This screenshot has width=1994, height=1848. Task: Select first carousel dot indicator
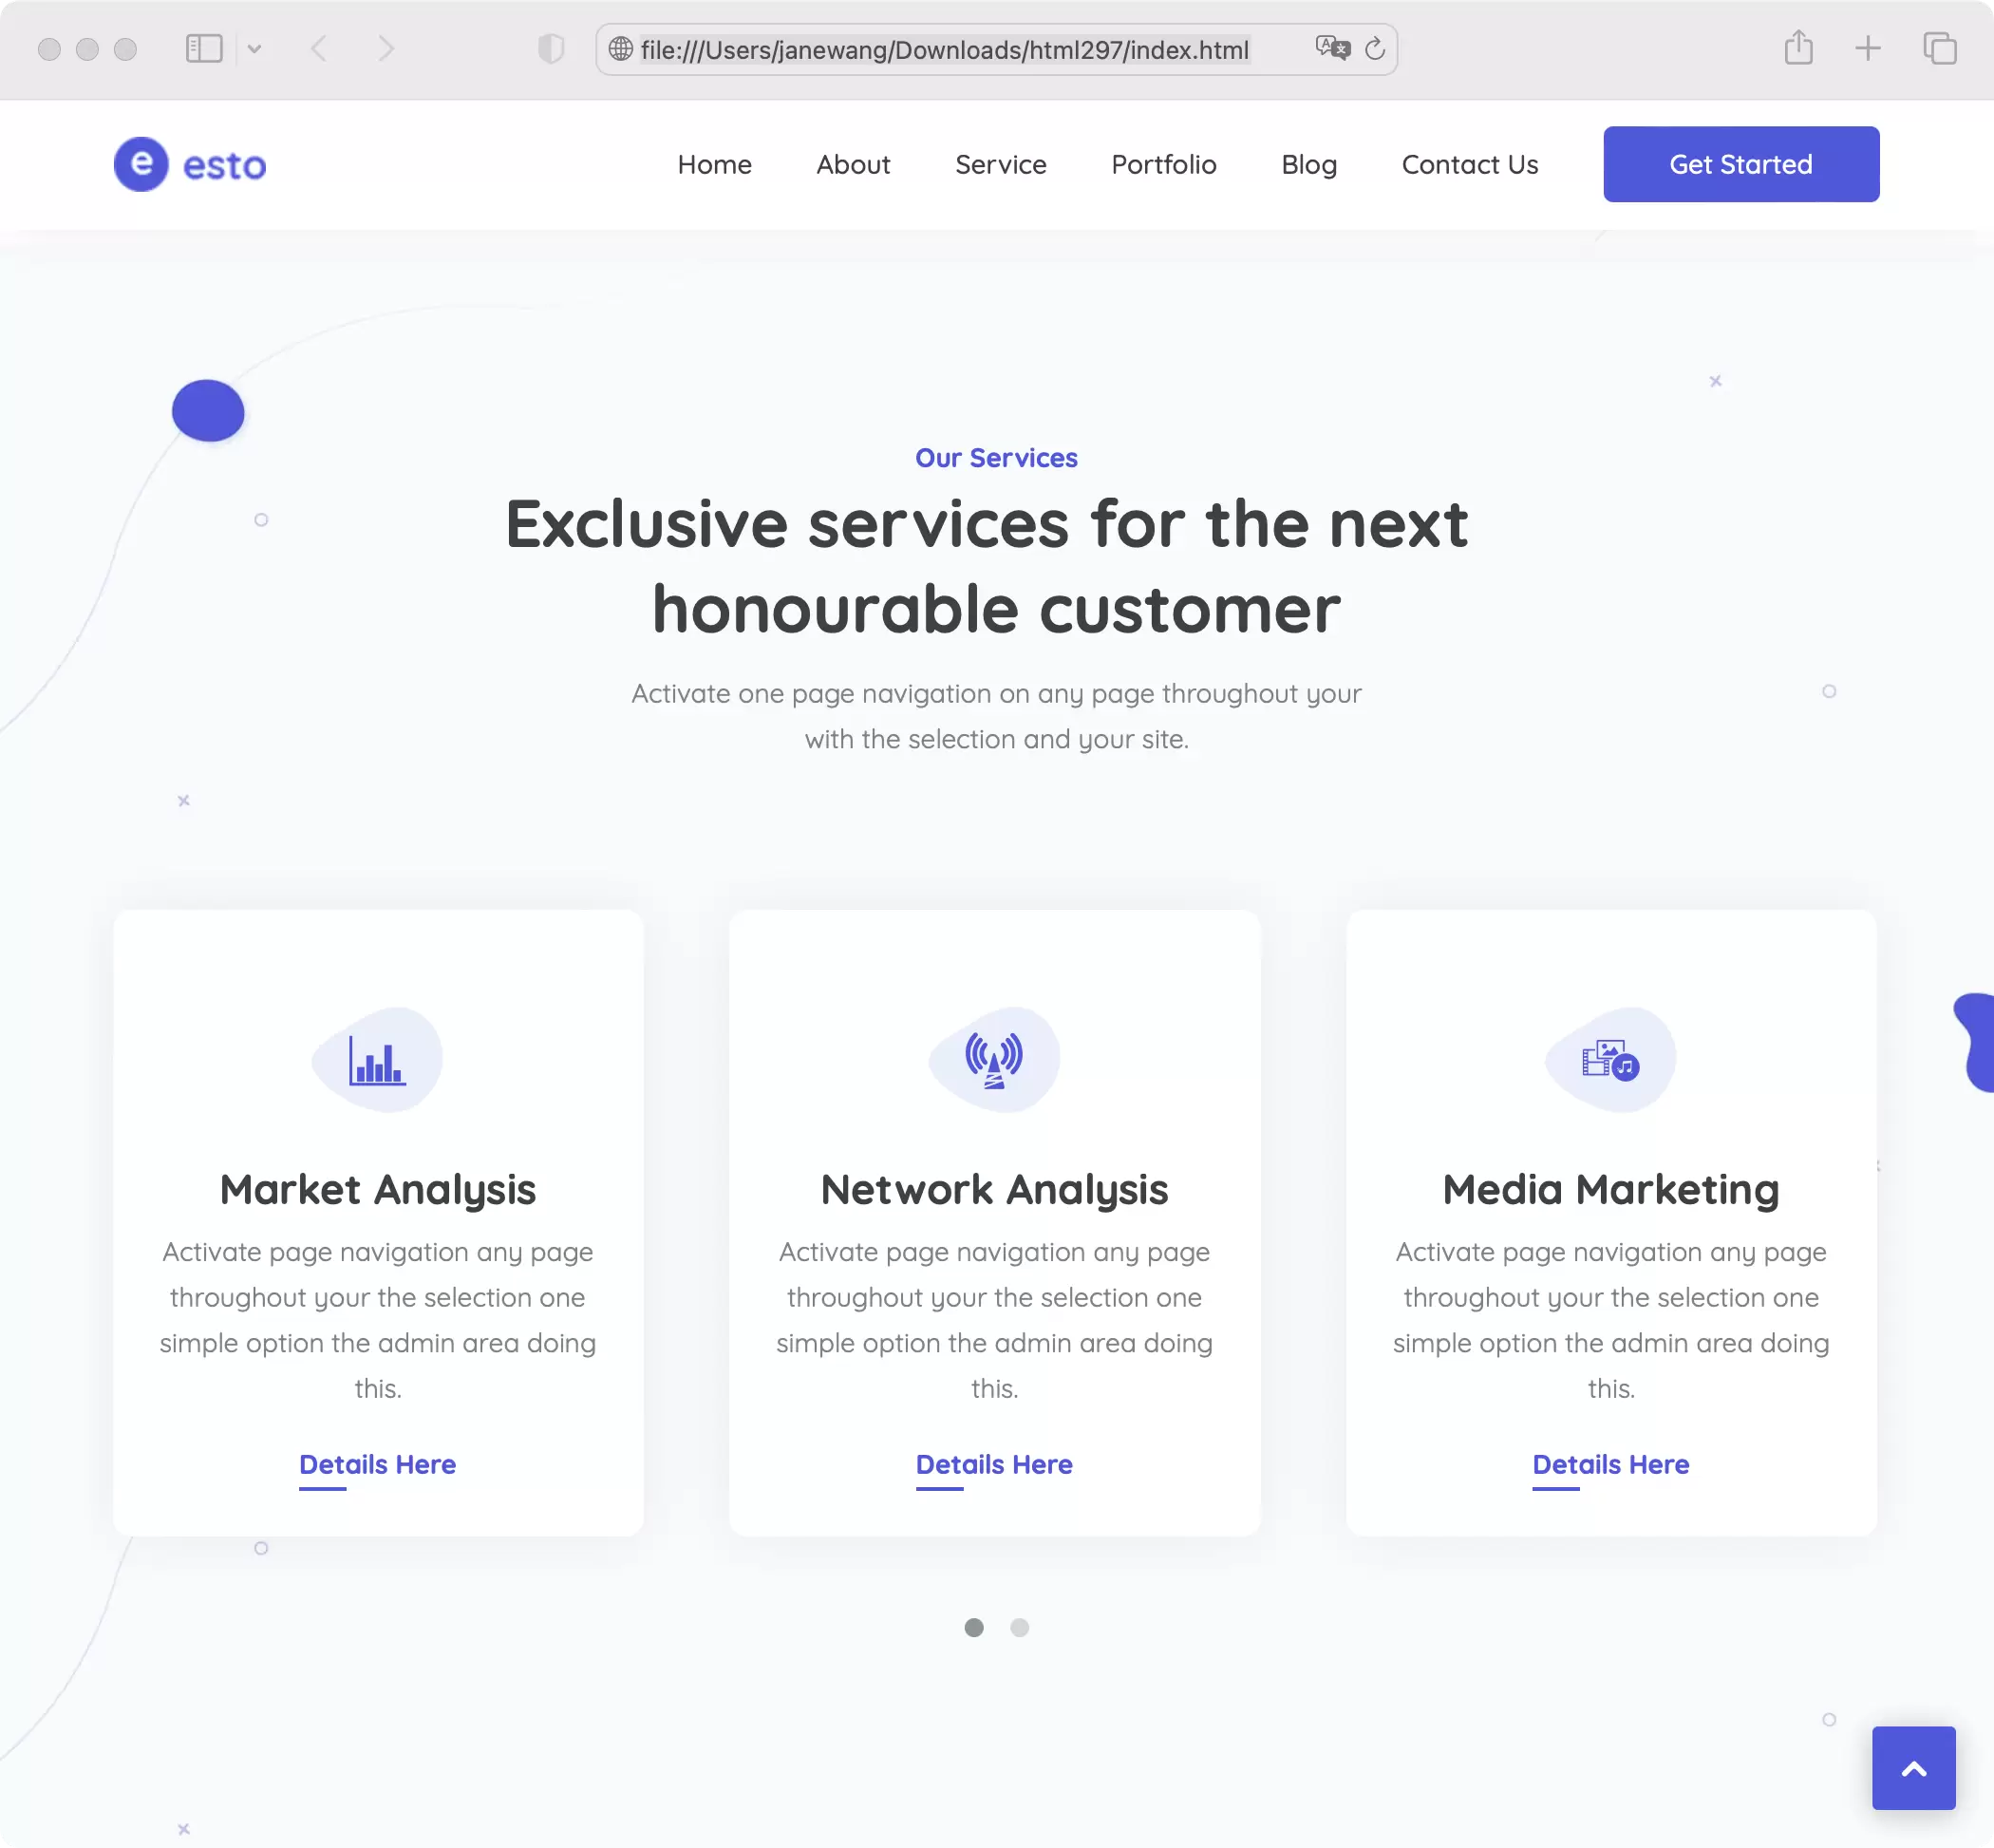974,1628
